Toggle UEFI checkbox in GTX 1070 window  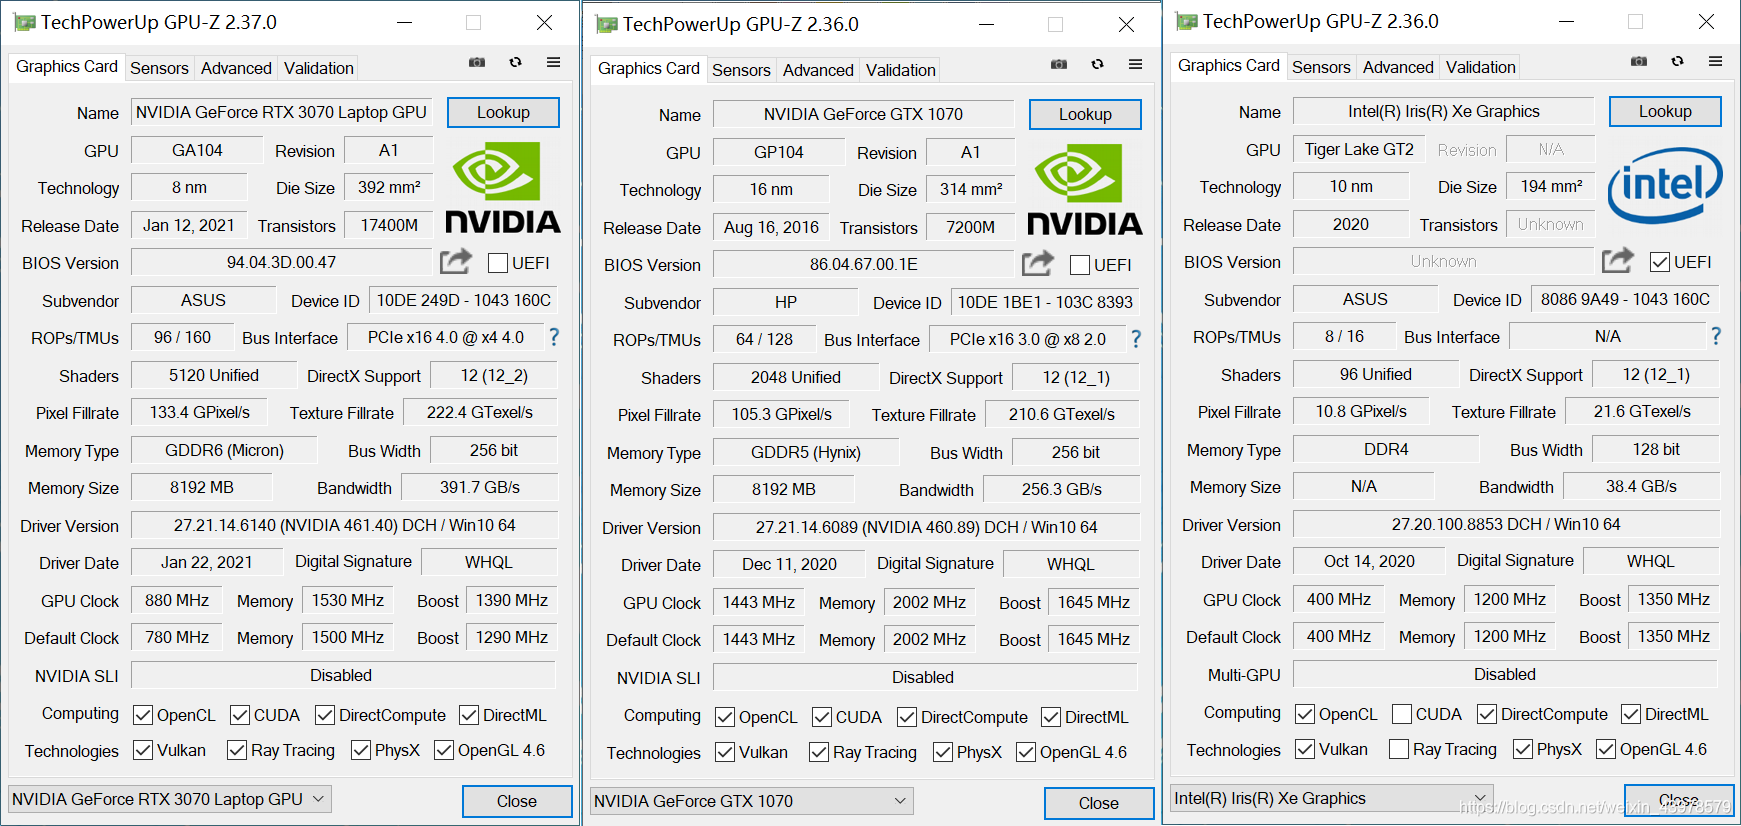(1079, 265)
